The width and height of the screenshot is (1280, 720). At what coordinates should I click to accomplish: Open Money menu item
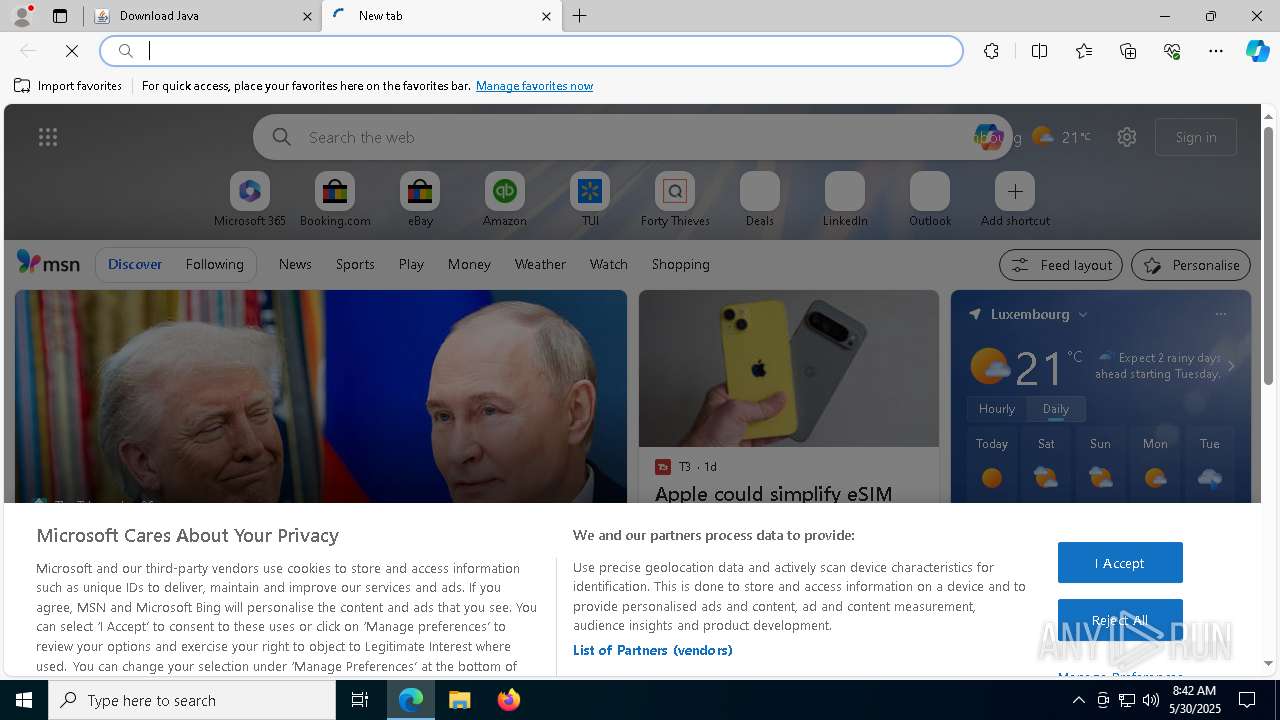[x=469, y=264]
